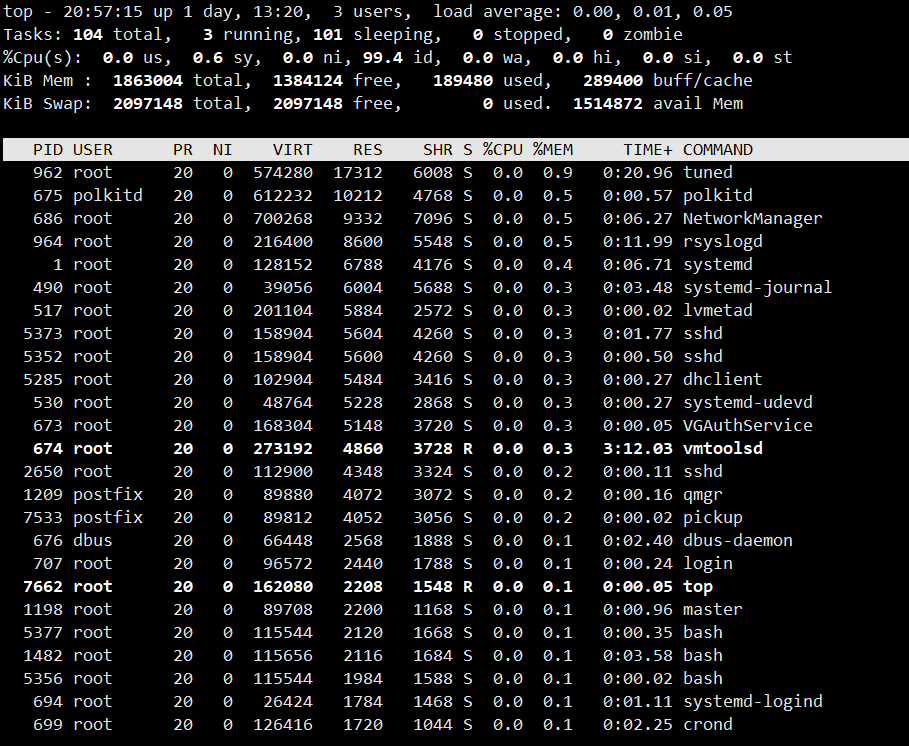Screen dimensions: 909x746
Task: Click the dhclient process name
Action: click(722, 380)
